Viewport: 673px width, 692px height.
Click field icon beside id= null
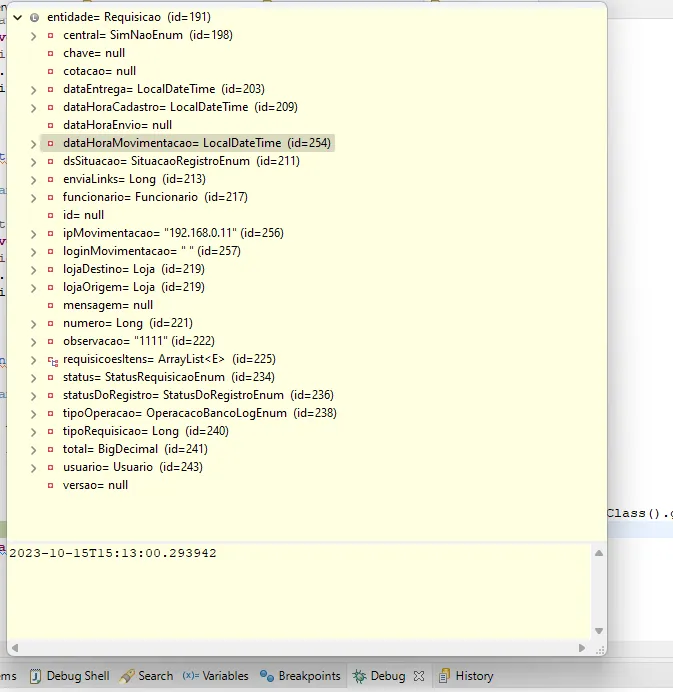point(50,215)
